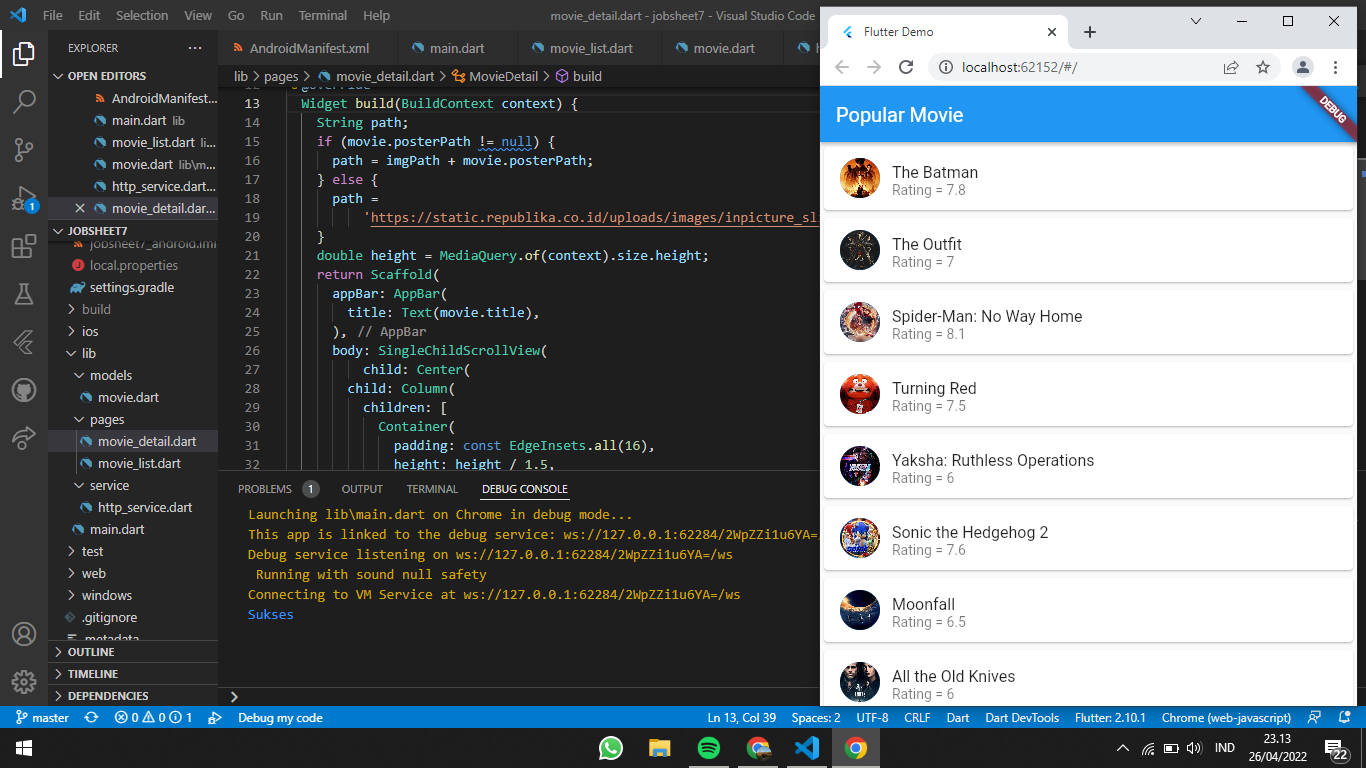Image resolution: width=1366 pixels, height=768 pixels.
Task: Open the Testing flask icon
Action: click(x=24, y=294)
